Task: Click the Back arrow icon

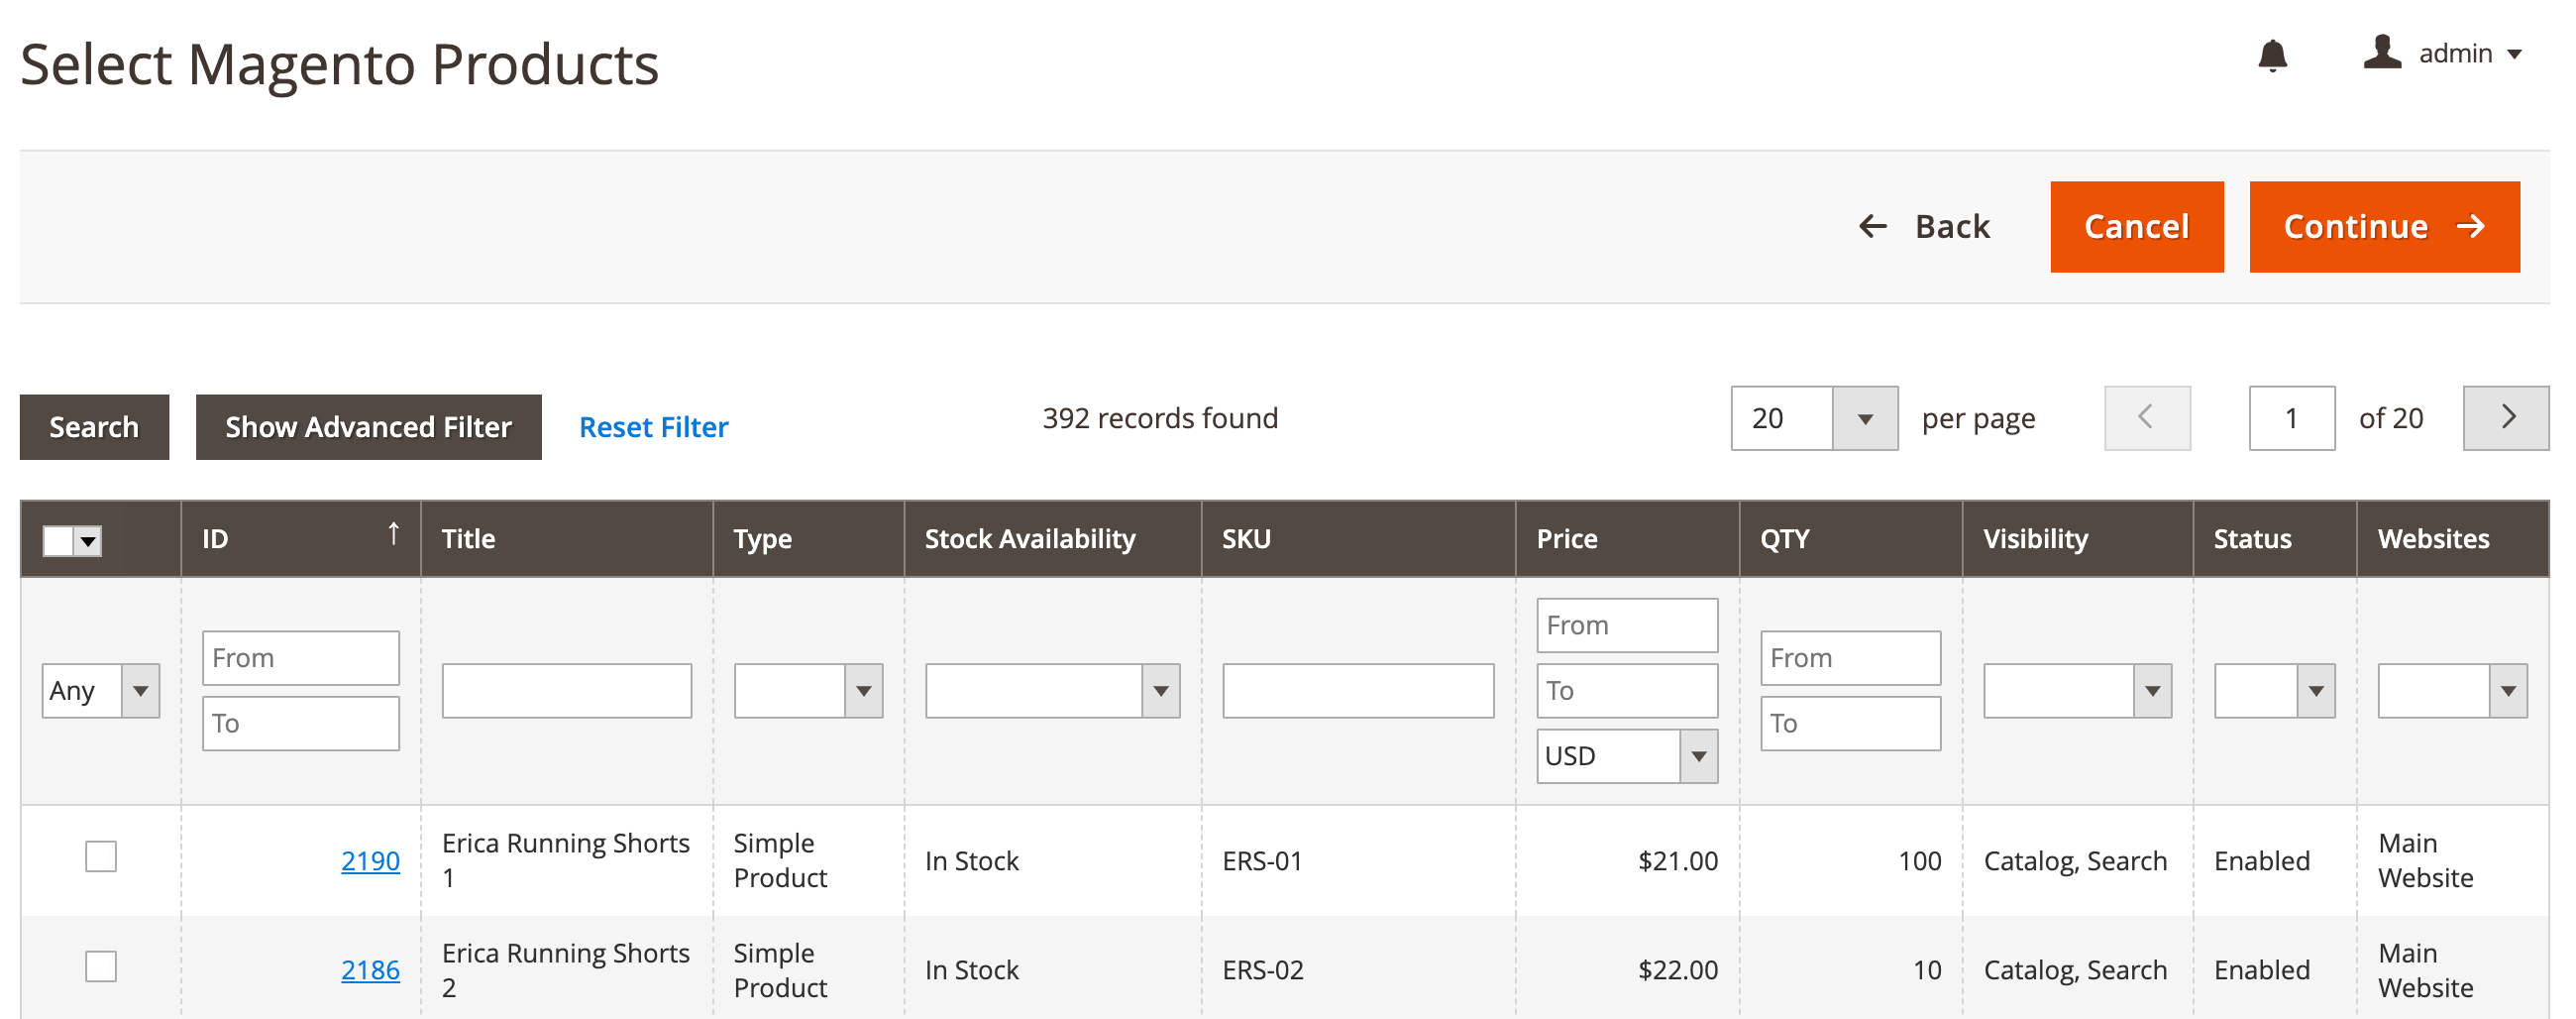Action: (1872, 227)
